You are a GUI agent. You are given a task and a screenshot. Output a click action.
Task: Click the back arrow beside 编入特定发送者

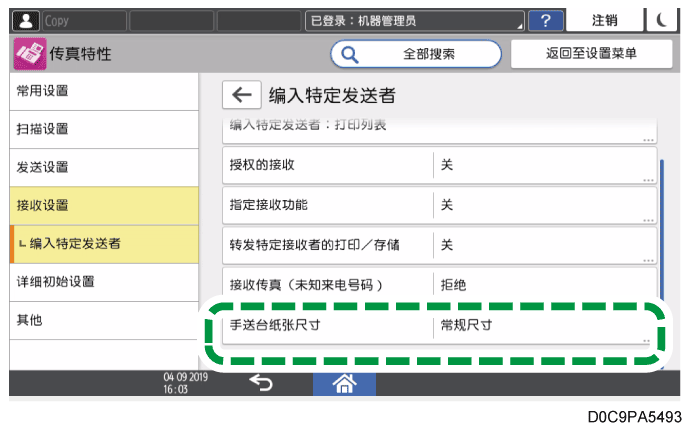241,95
